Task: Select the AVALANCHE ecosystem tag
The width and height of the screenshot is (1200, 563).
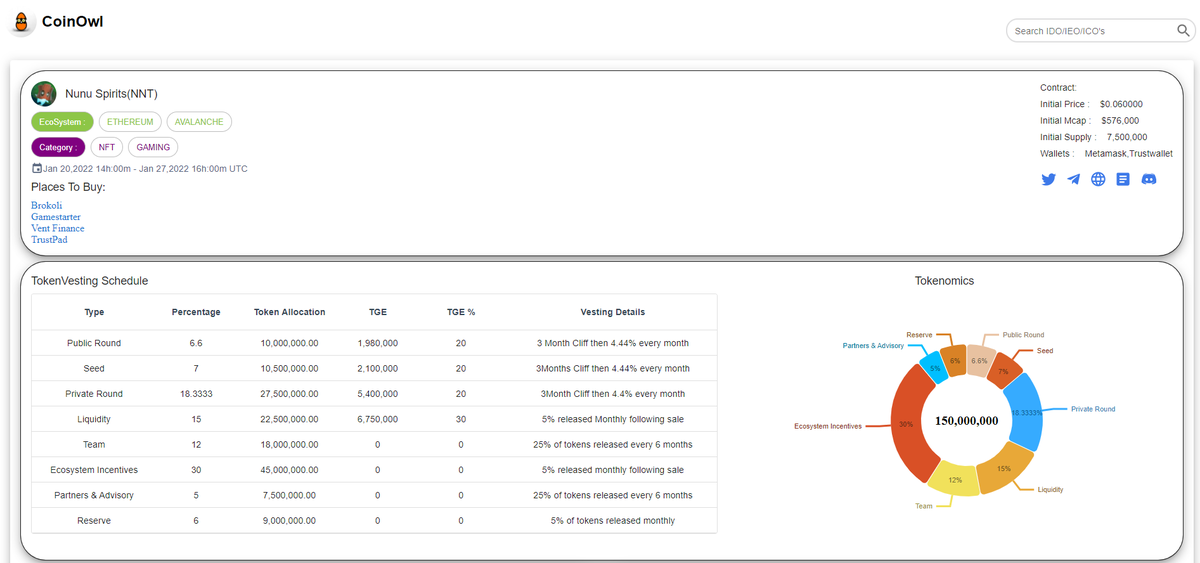Action: click(199, 122)
